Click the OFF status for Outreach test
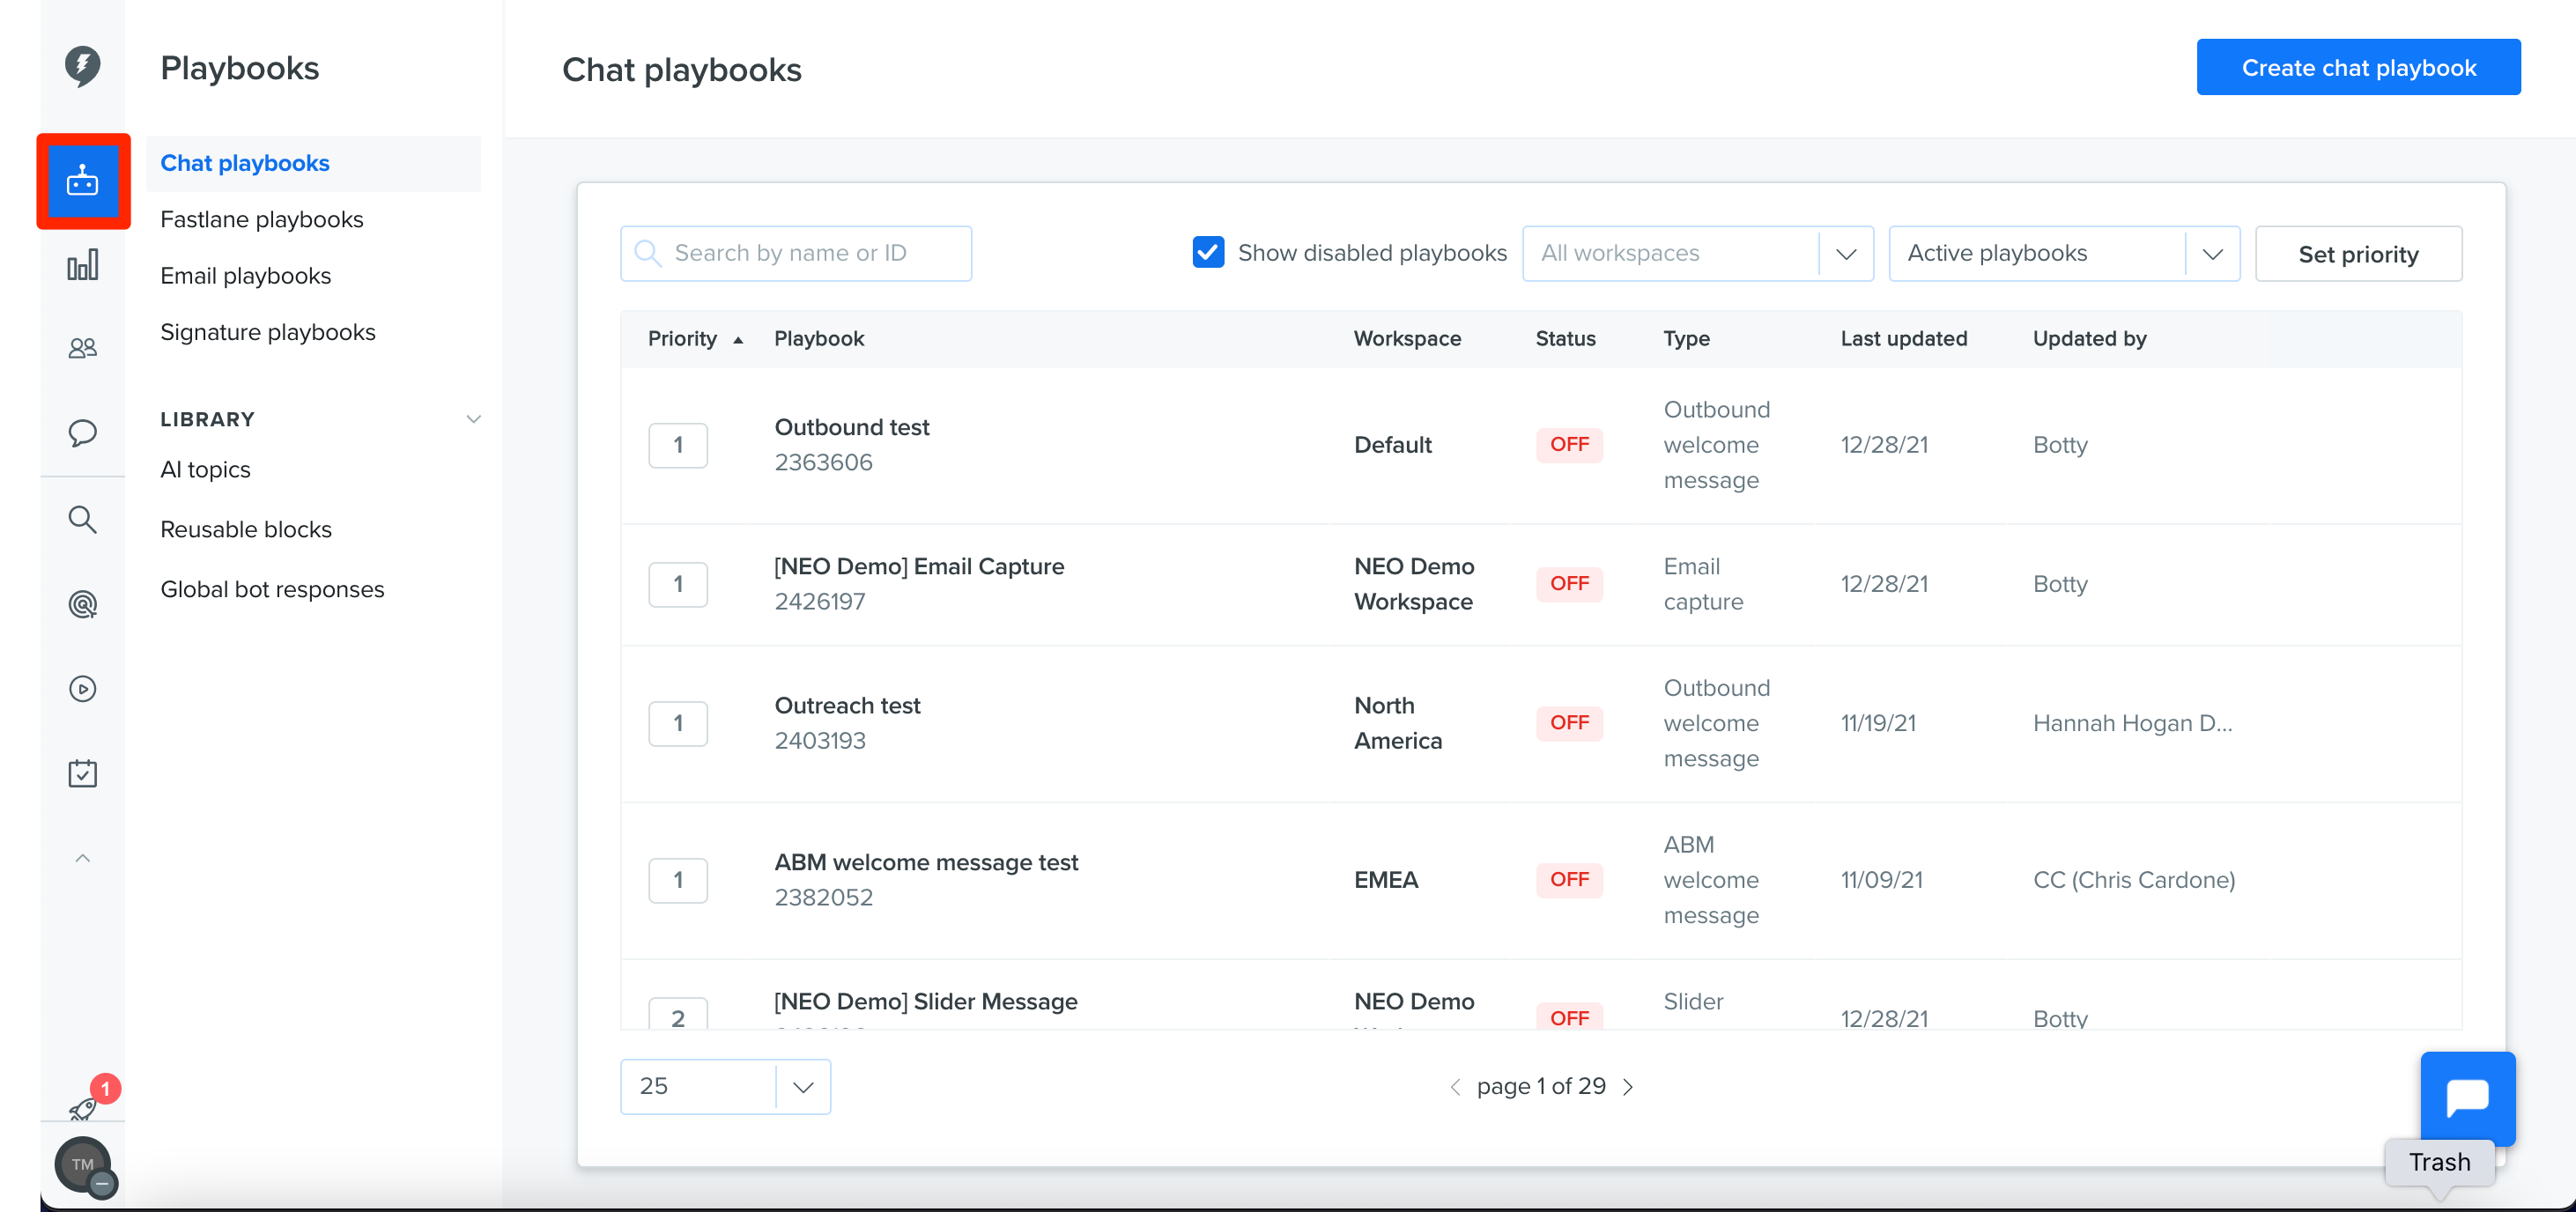 [1569, 723]
